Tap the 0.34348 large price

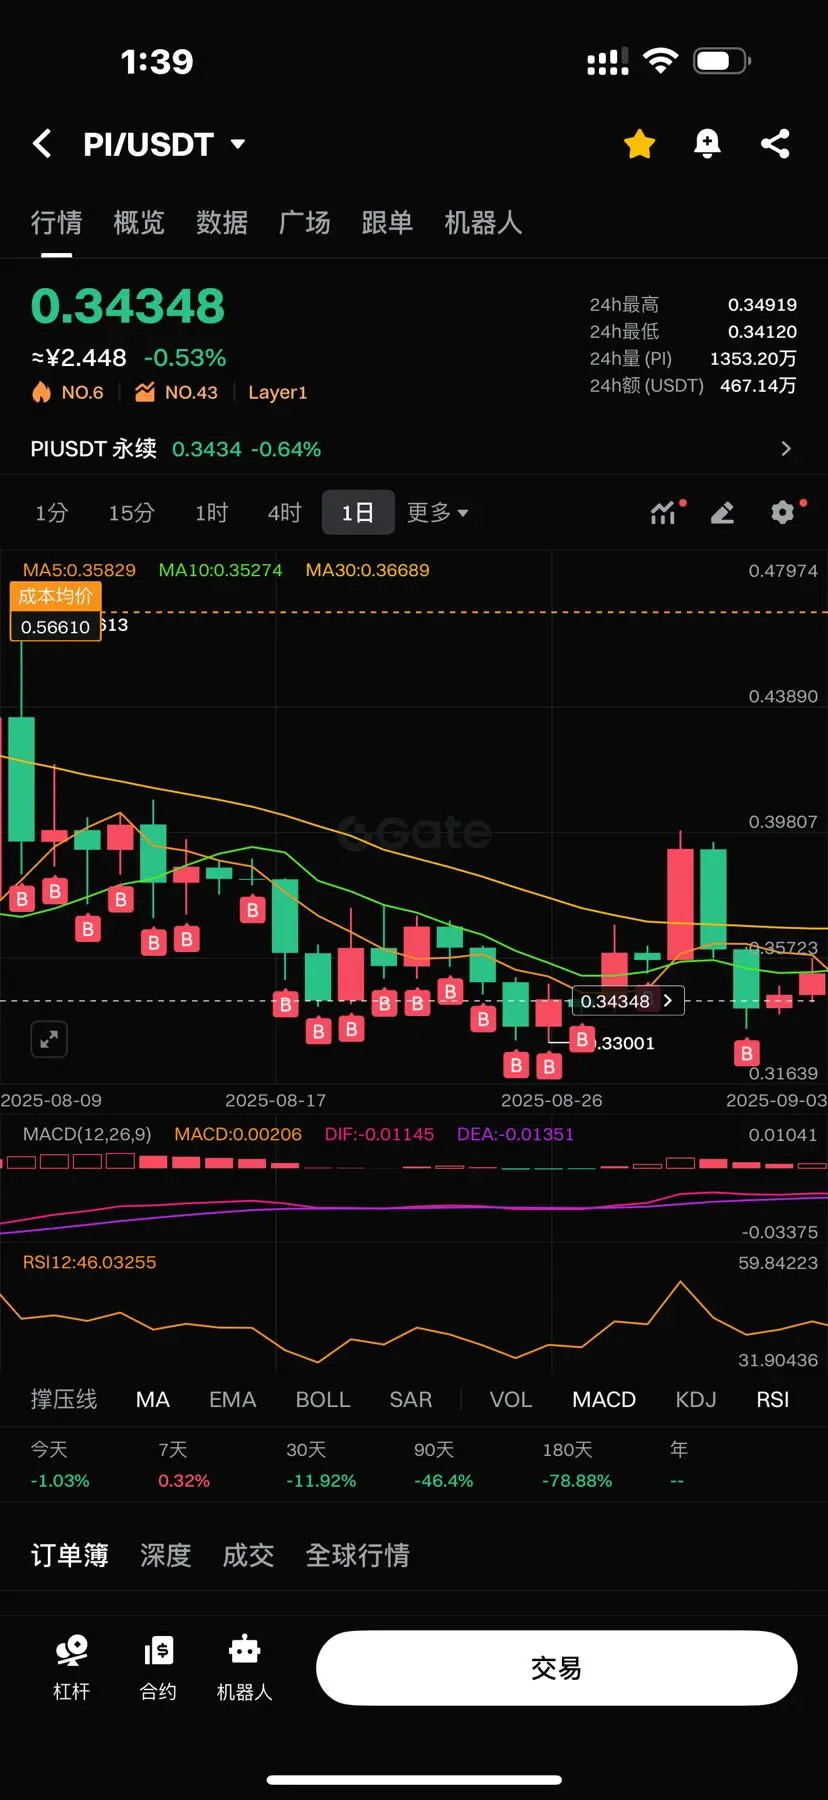pyautogui.click(x=128, y=306)
